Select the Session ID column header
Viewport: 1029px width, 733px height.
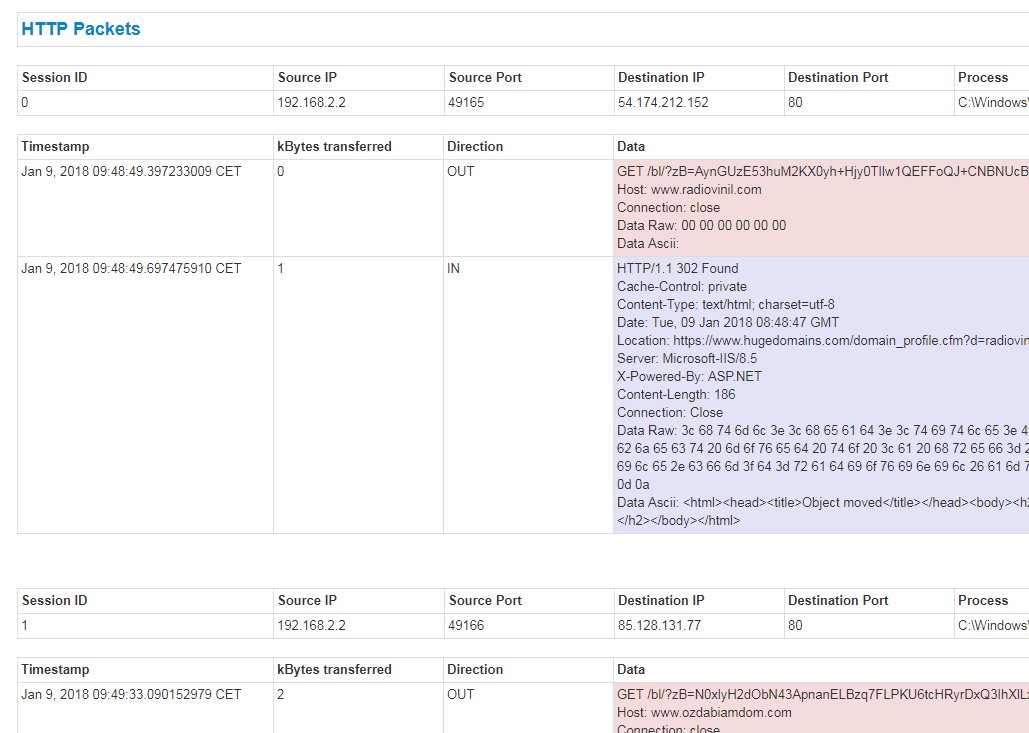[55, 77]
